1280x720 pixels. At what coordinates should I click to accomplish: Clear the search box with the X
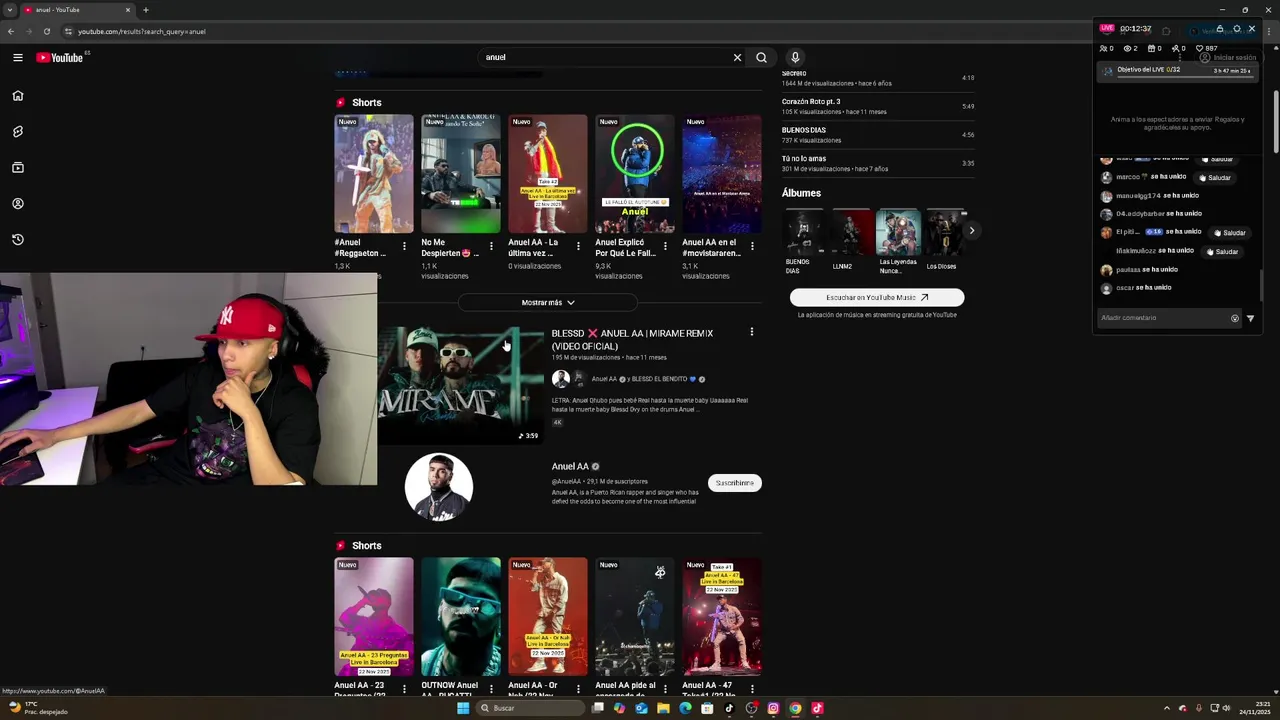(x=738, y=57)
